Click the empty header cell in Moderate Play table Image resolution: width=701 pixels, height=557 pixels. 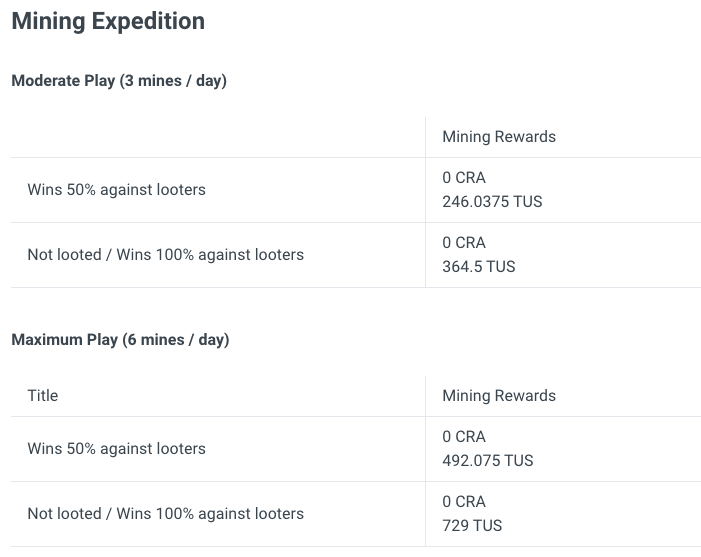click(218, 137)
